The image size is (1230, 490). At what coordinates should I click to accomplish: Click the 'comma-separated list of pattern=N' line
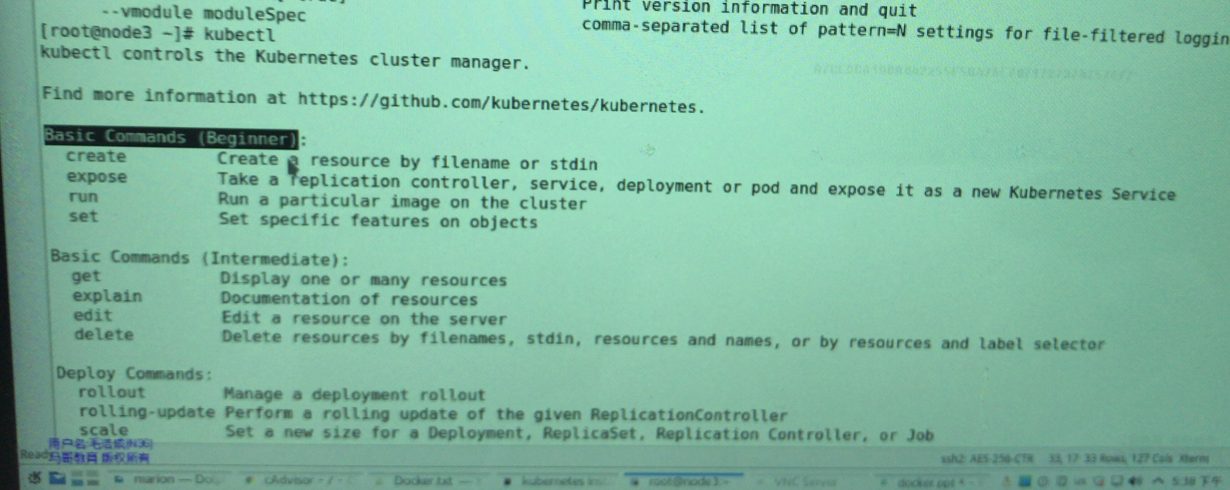point(905,30)
